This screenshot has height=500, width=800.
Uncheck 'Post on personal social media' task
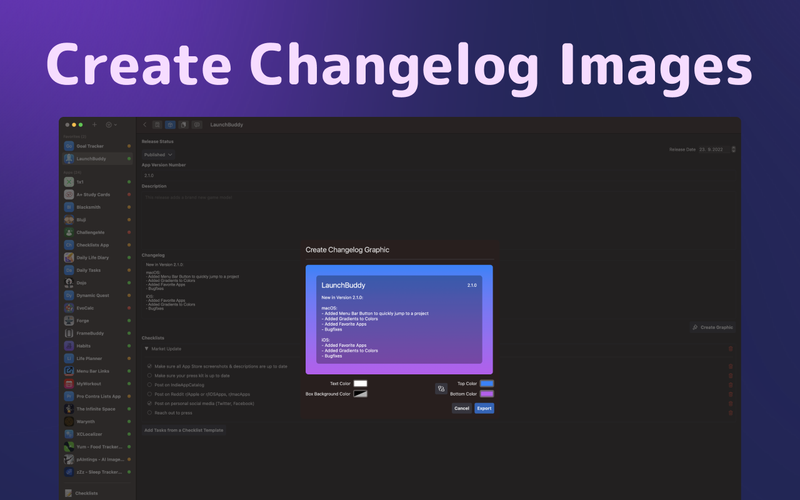coord(149,403)
